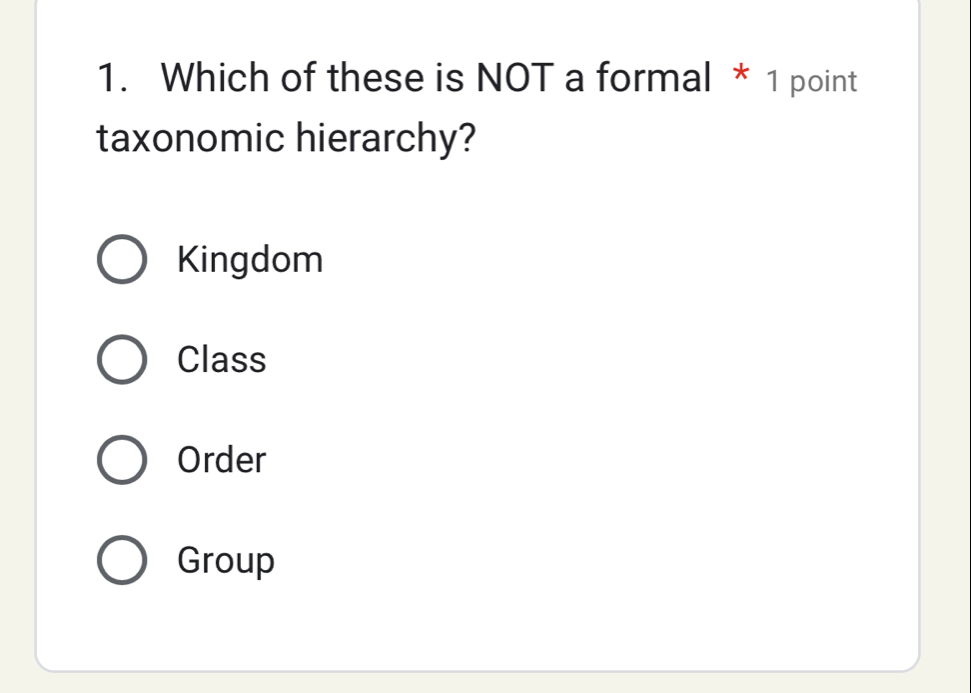Click the 'Class' answer label text
This screenshot has height=693, width=971.
point(222,360)
